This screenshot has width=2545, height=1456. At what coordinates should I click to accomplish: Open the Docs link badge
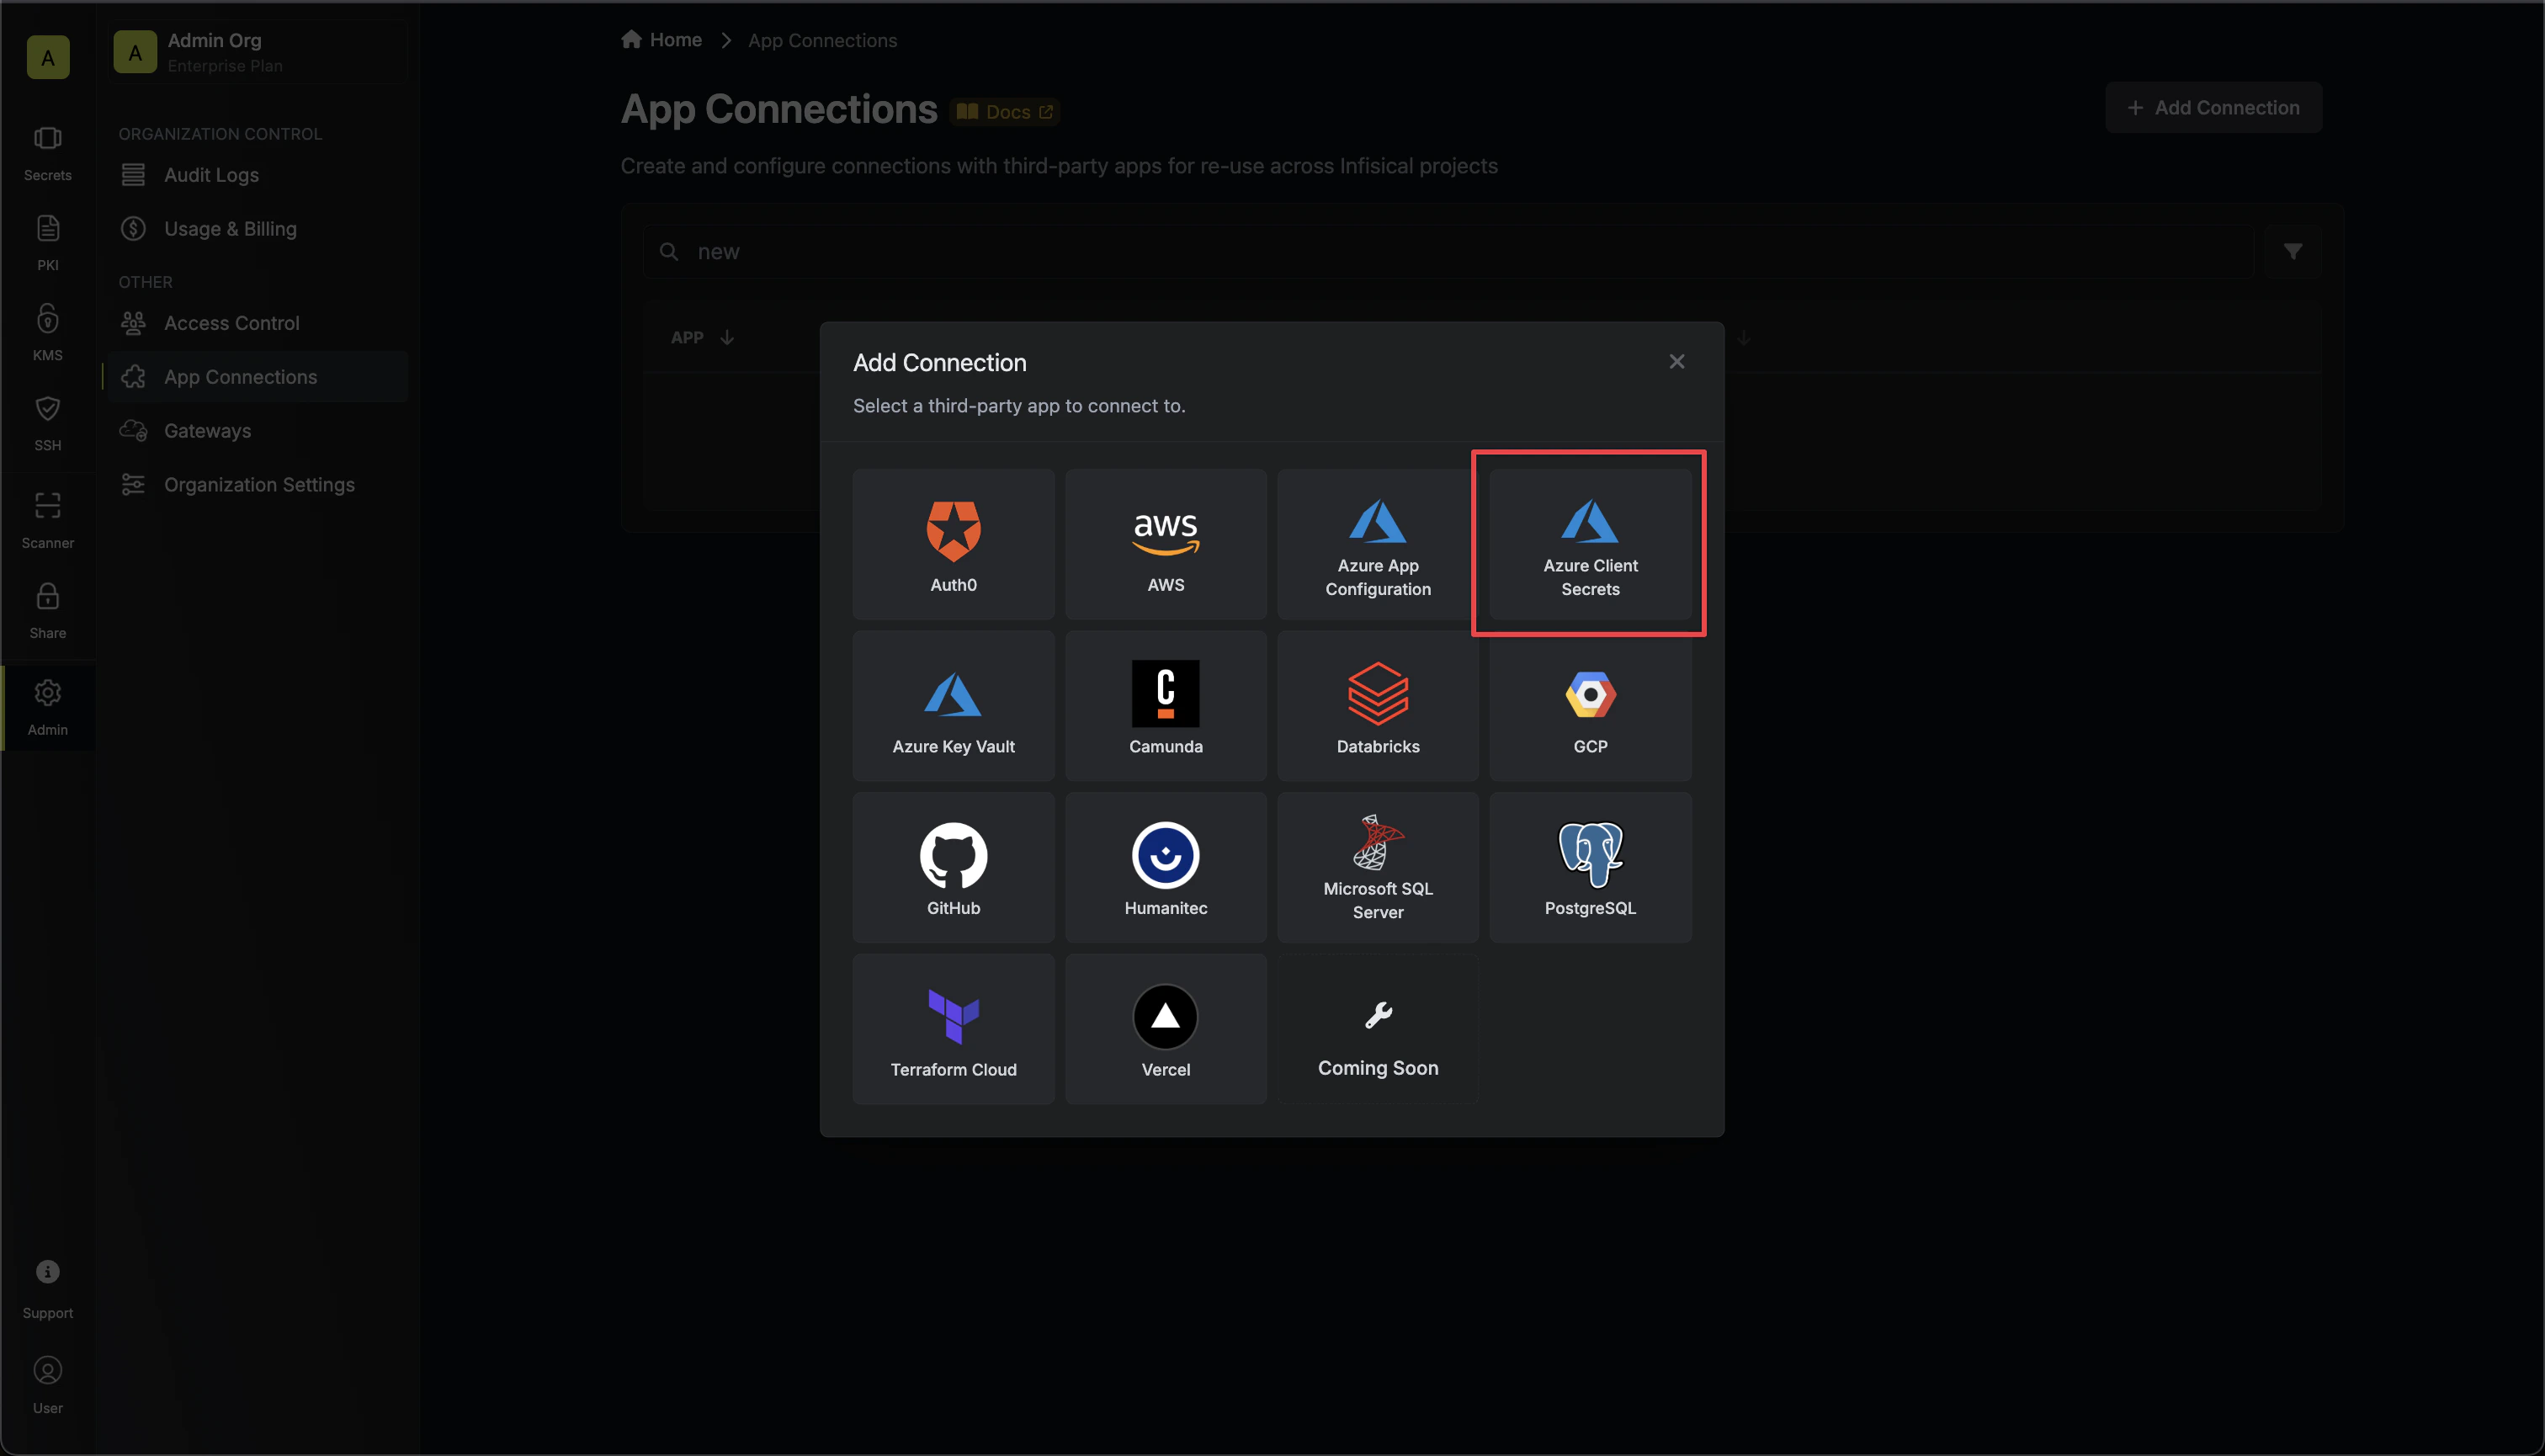pos(1005,112)
